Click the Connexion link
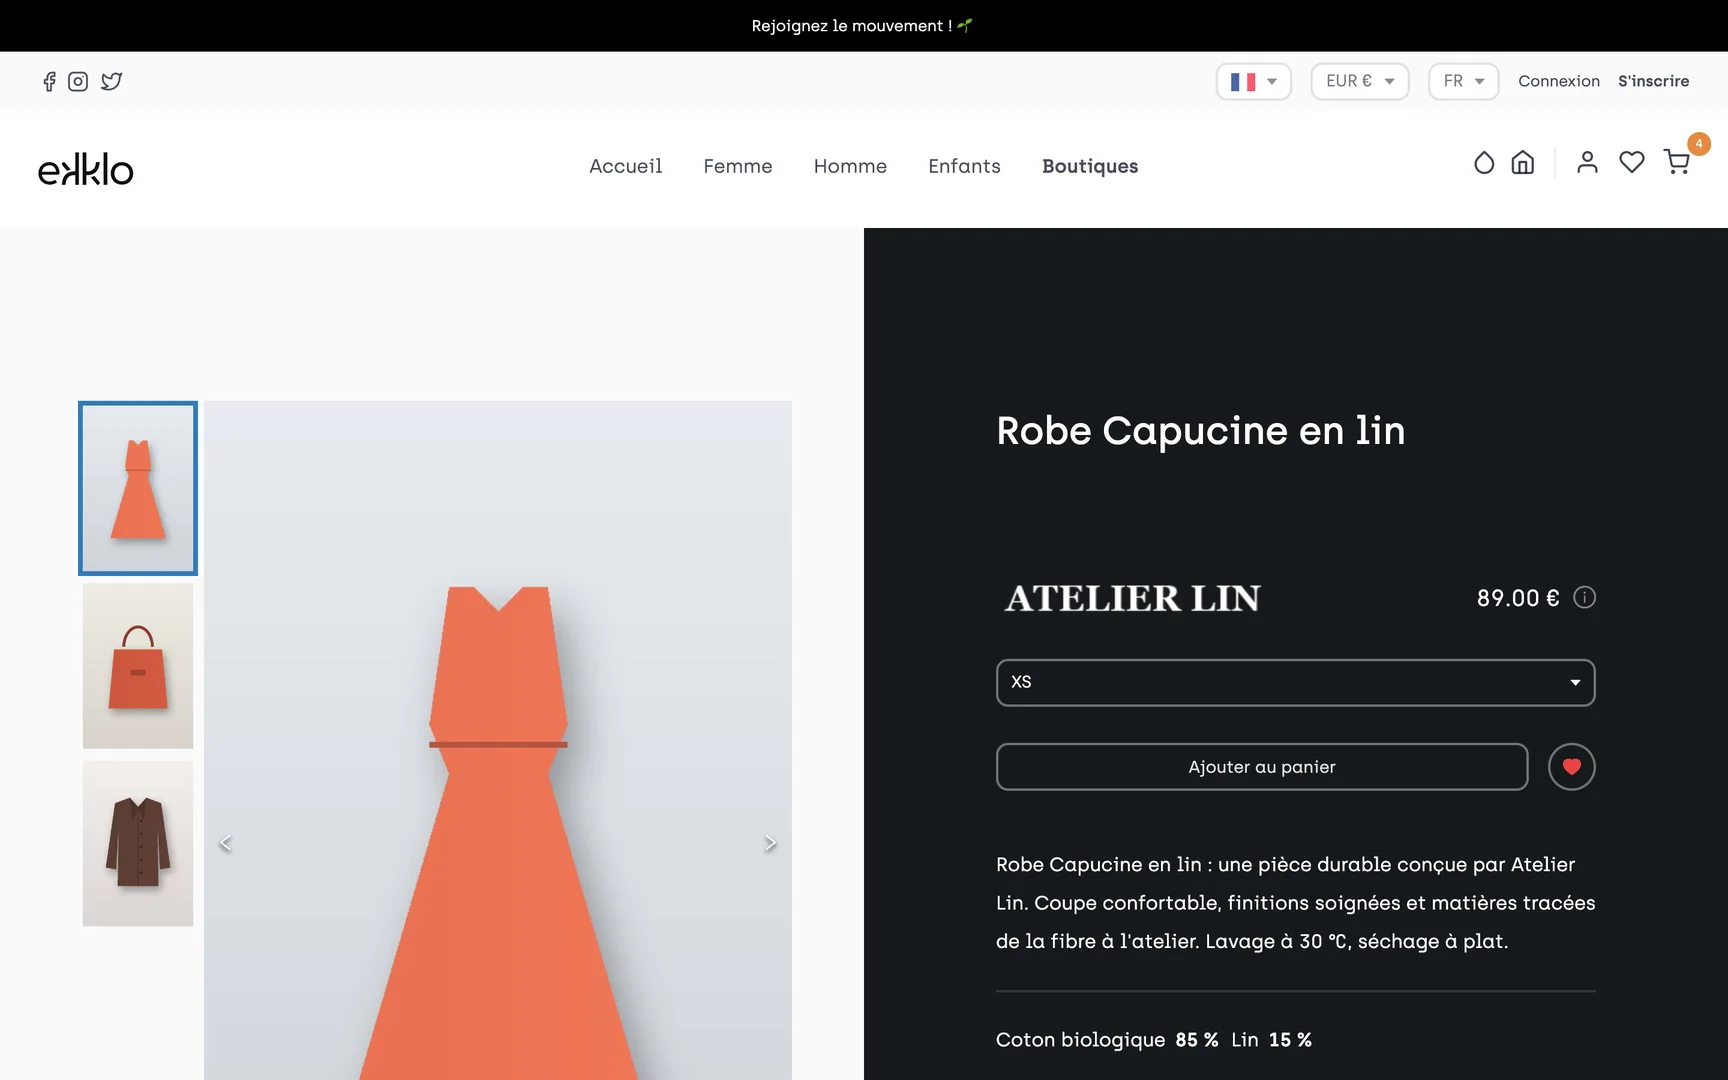The height and width of the screenshot is (1080, 1728). 1559,81
